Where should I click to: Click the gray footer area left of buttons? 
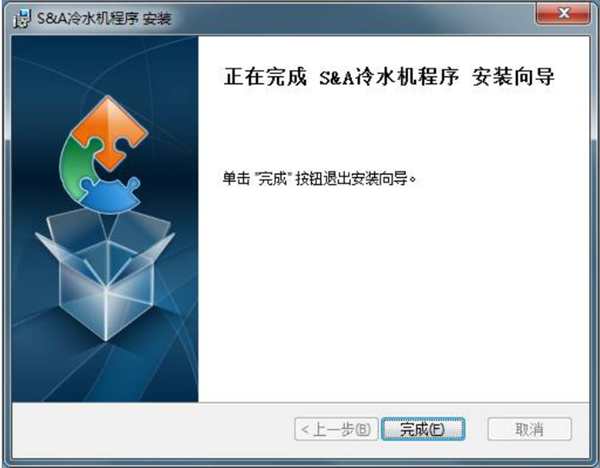coord(153,429)
